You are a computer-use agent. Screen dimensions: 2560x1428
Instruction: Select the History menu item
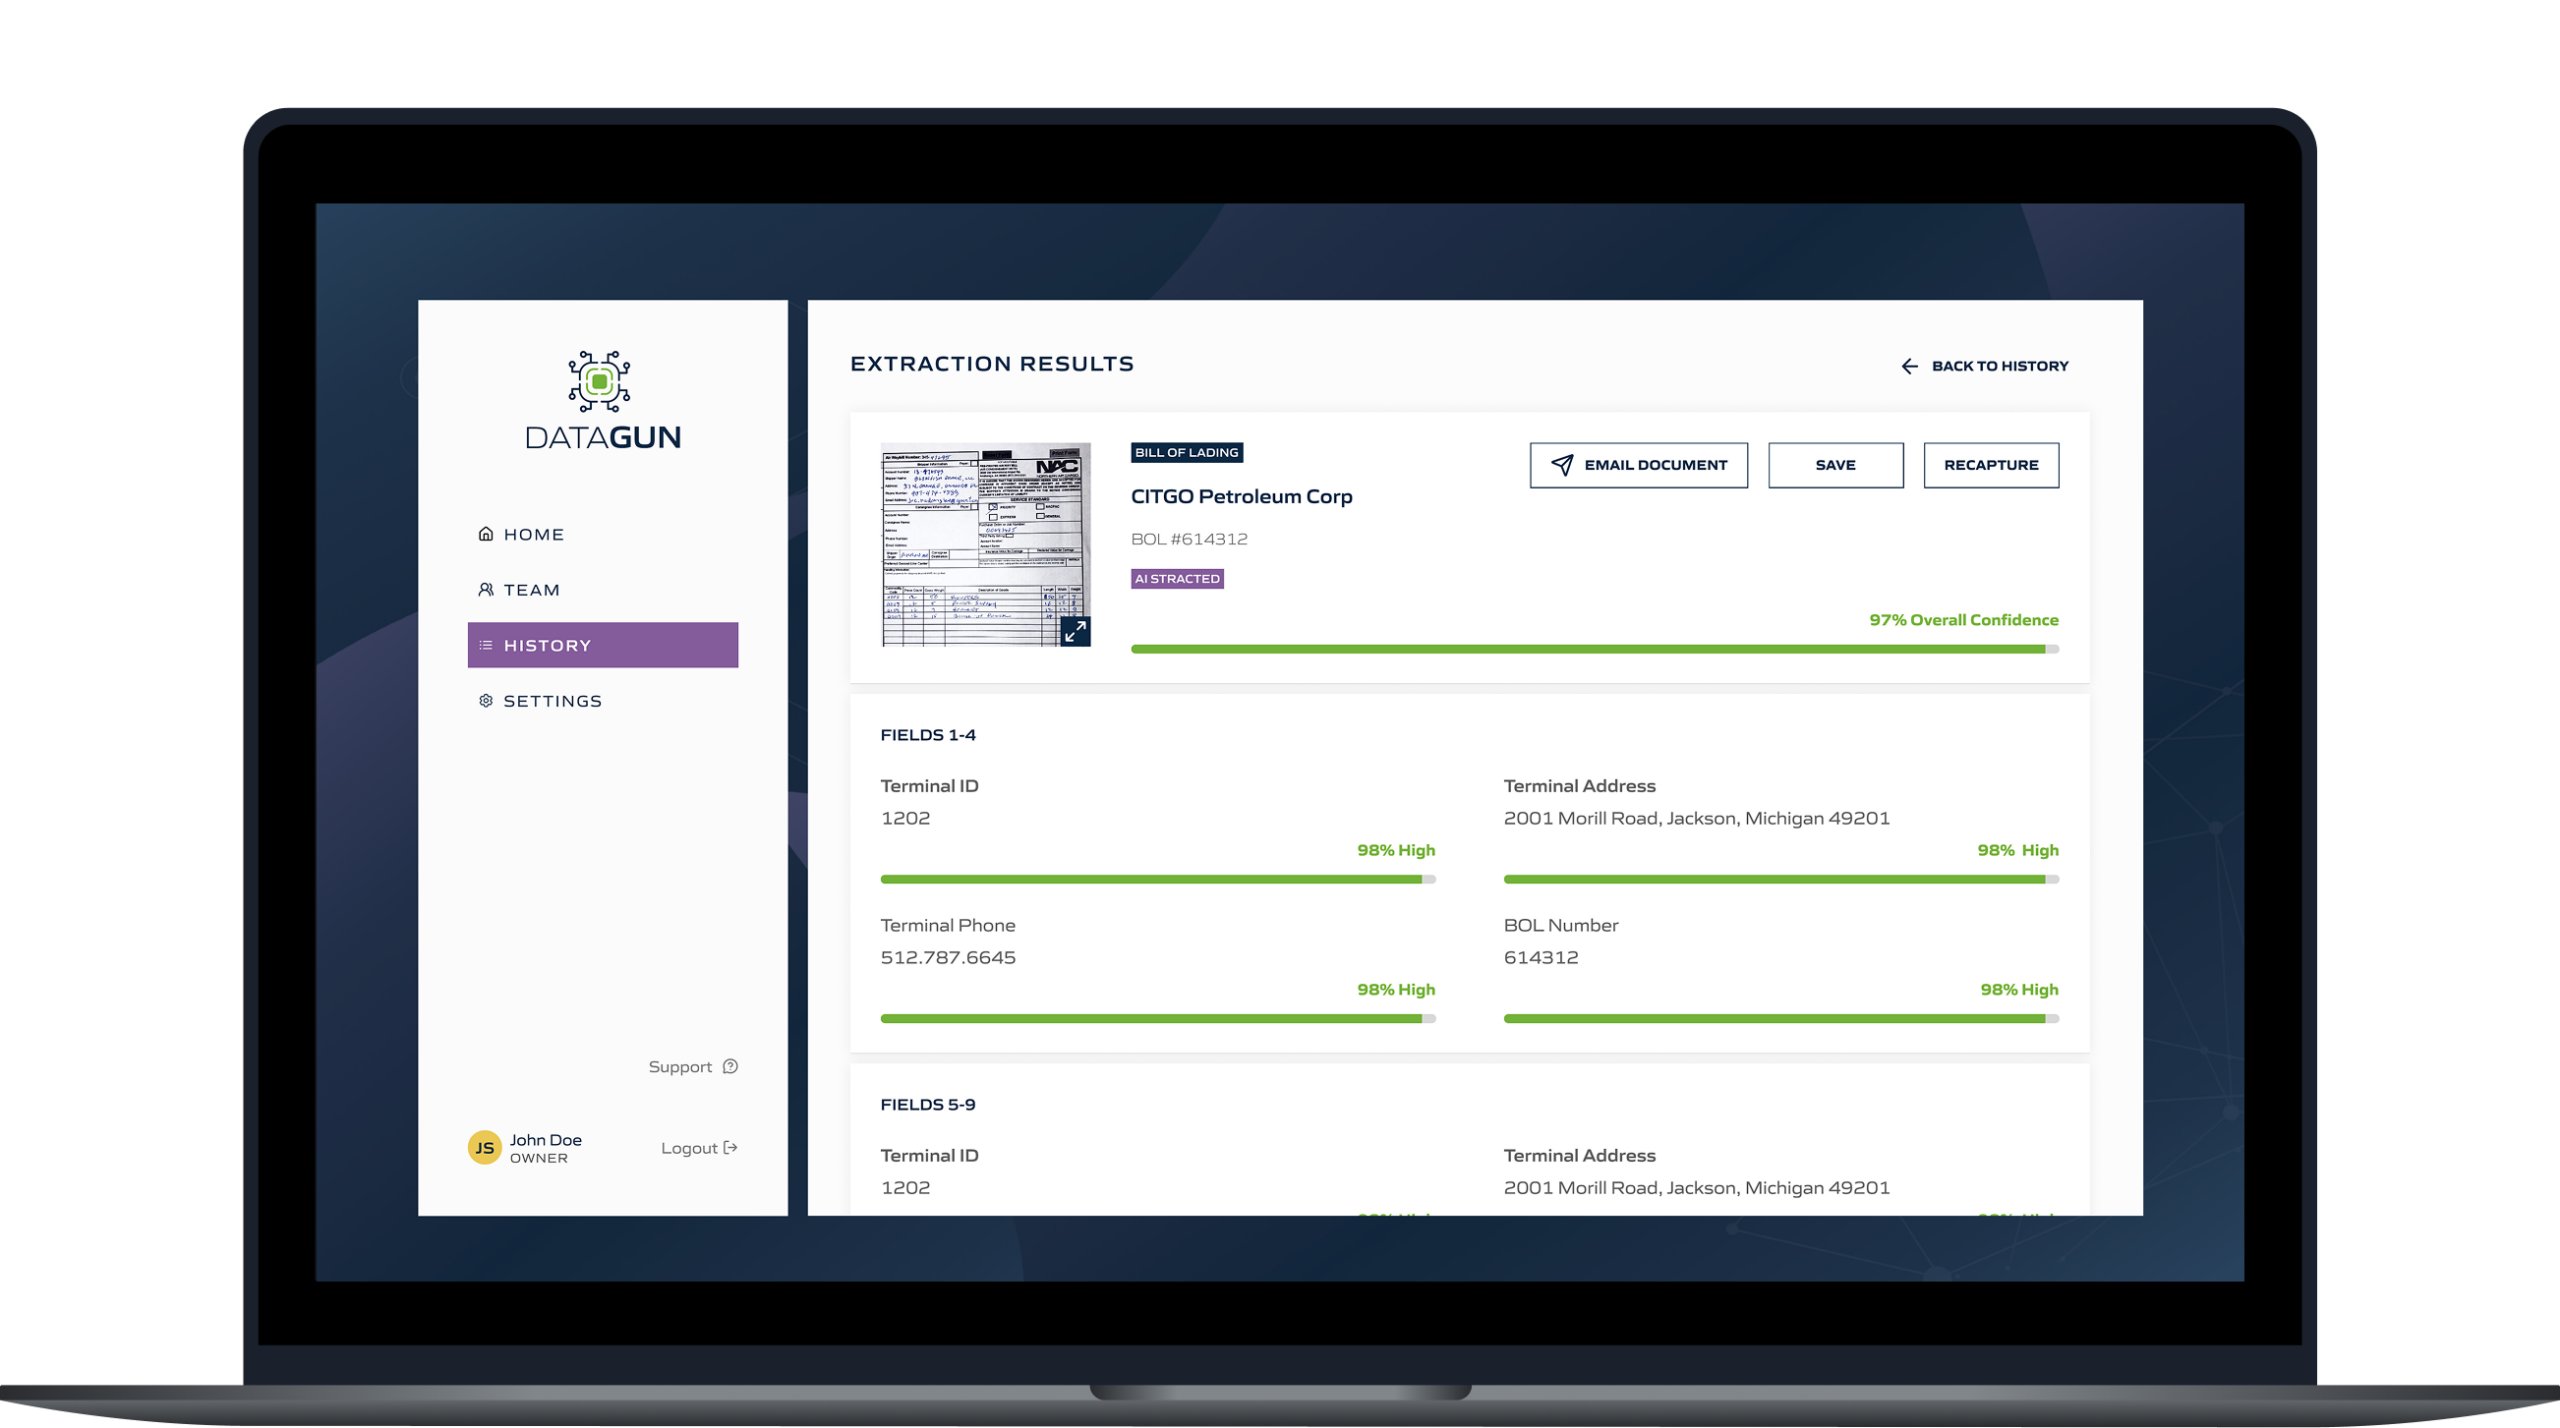click(x=603, y=646)
